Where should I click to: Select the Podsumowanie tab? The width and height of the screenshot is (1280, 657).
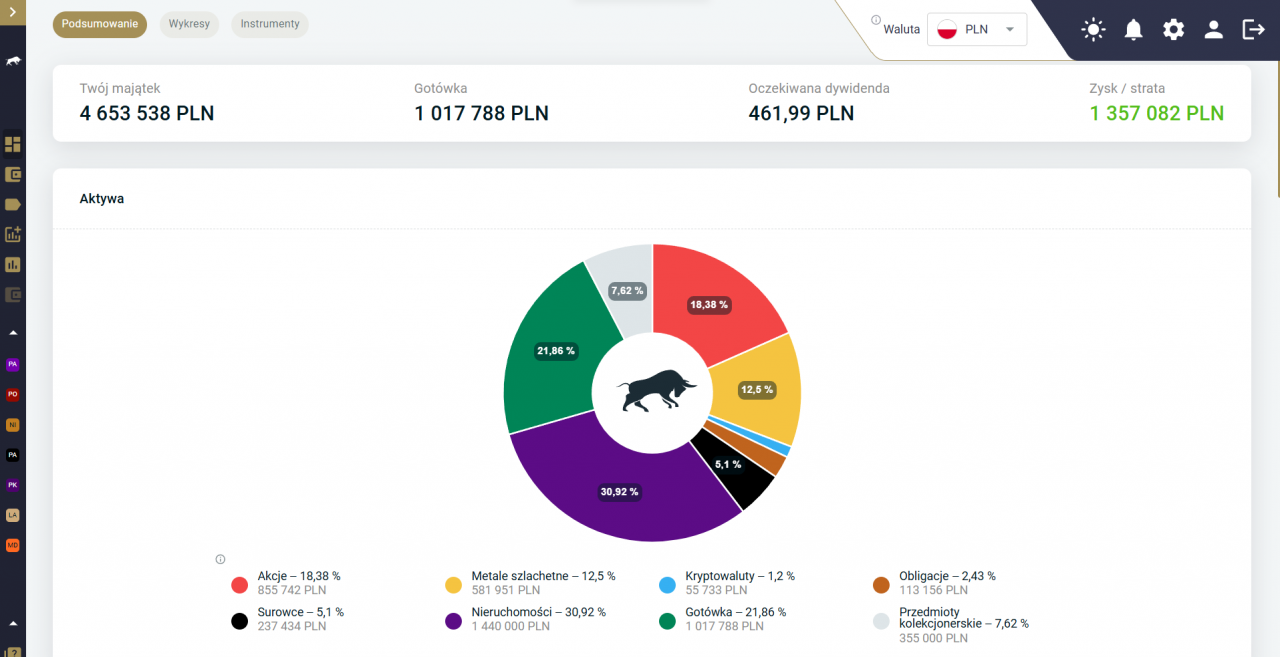tap(100, 24)
